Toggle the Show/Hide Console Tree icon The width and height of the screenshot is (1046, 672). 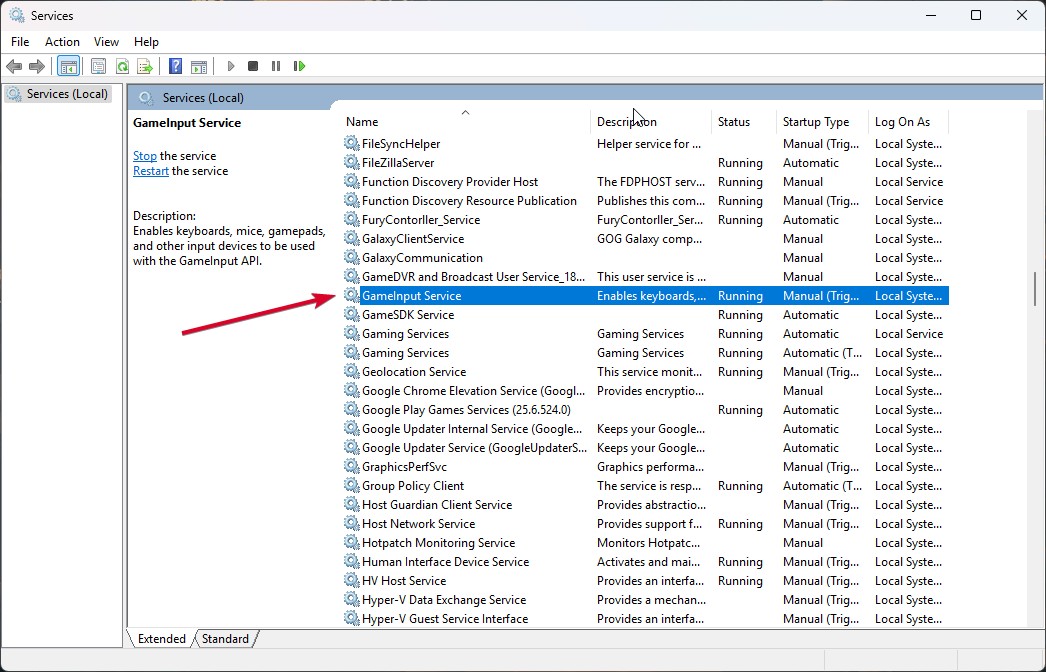click(68, 66)
